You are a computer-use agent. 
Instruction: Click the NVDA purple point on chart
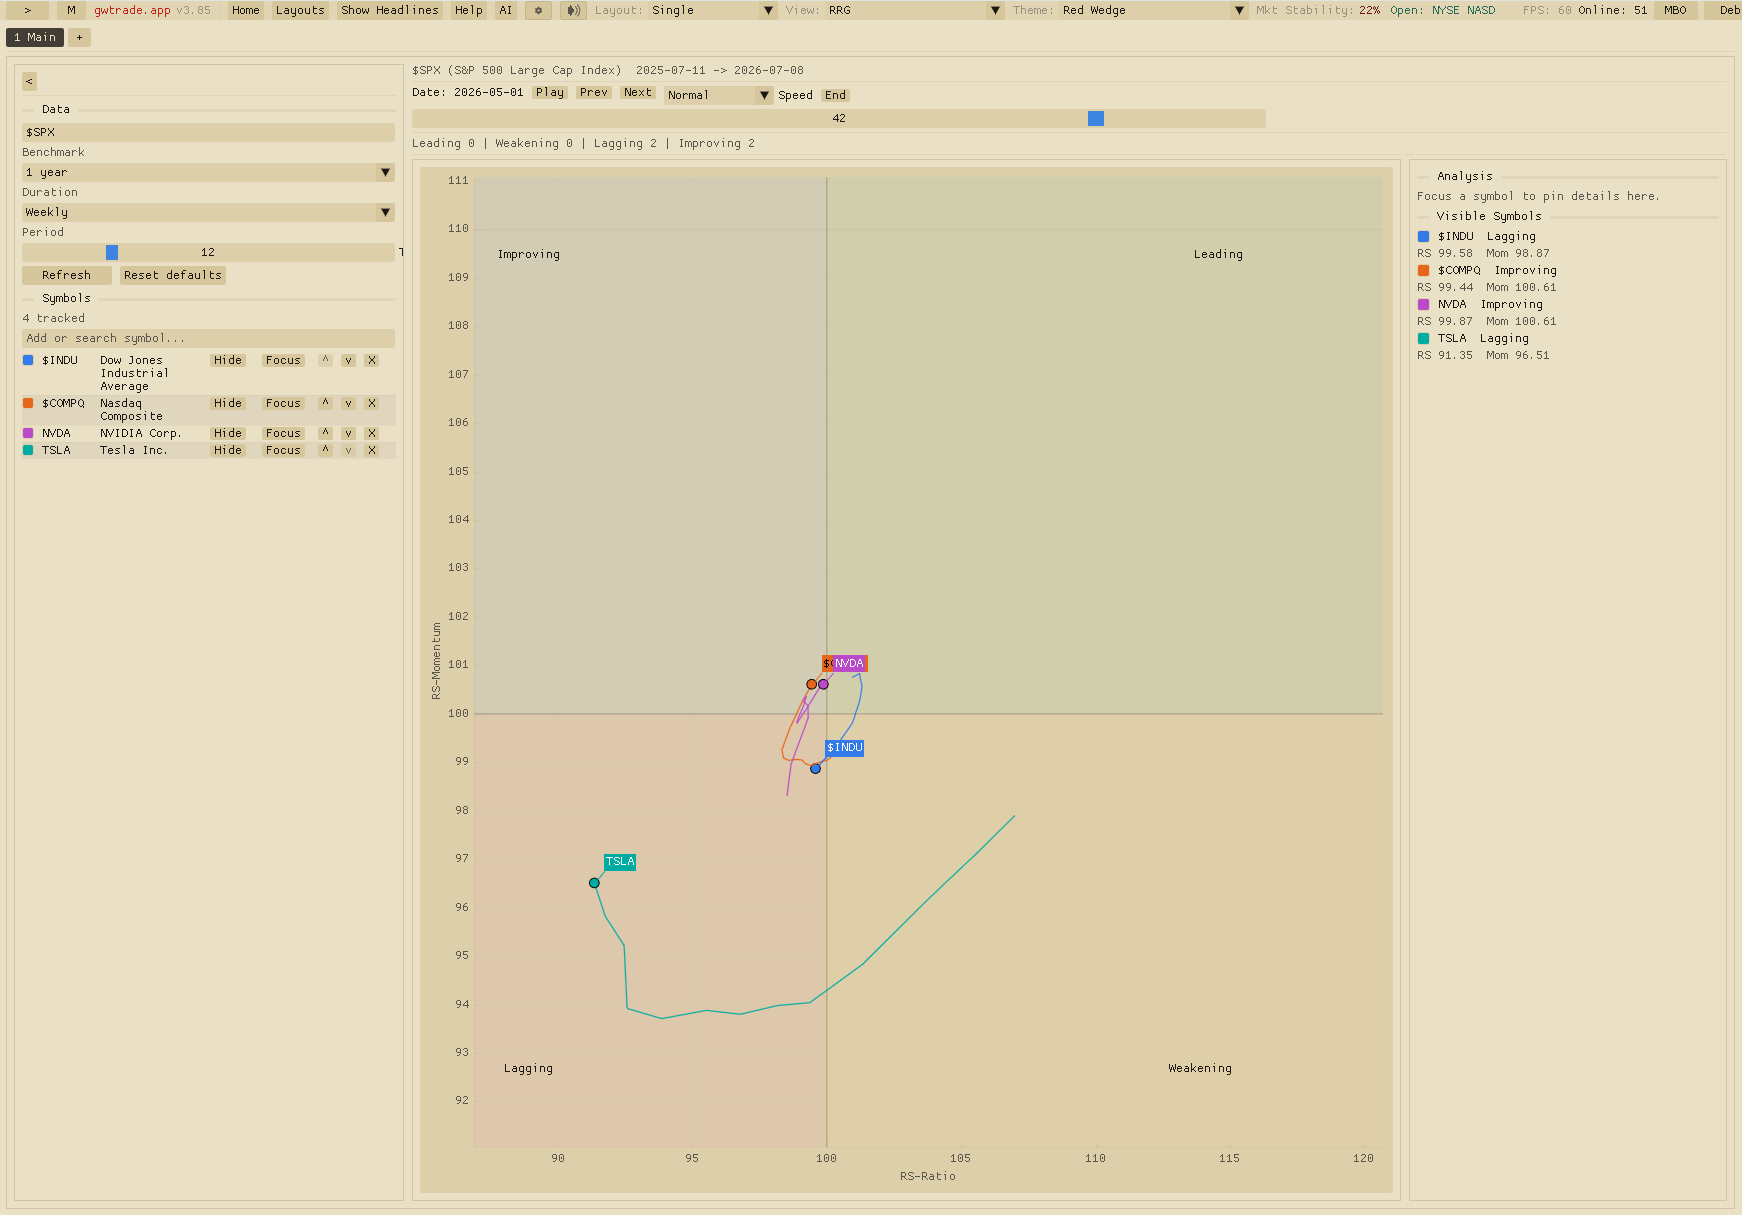(823, 685)
